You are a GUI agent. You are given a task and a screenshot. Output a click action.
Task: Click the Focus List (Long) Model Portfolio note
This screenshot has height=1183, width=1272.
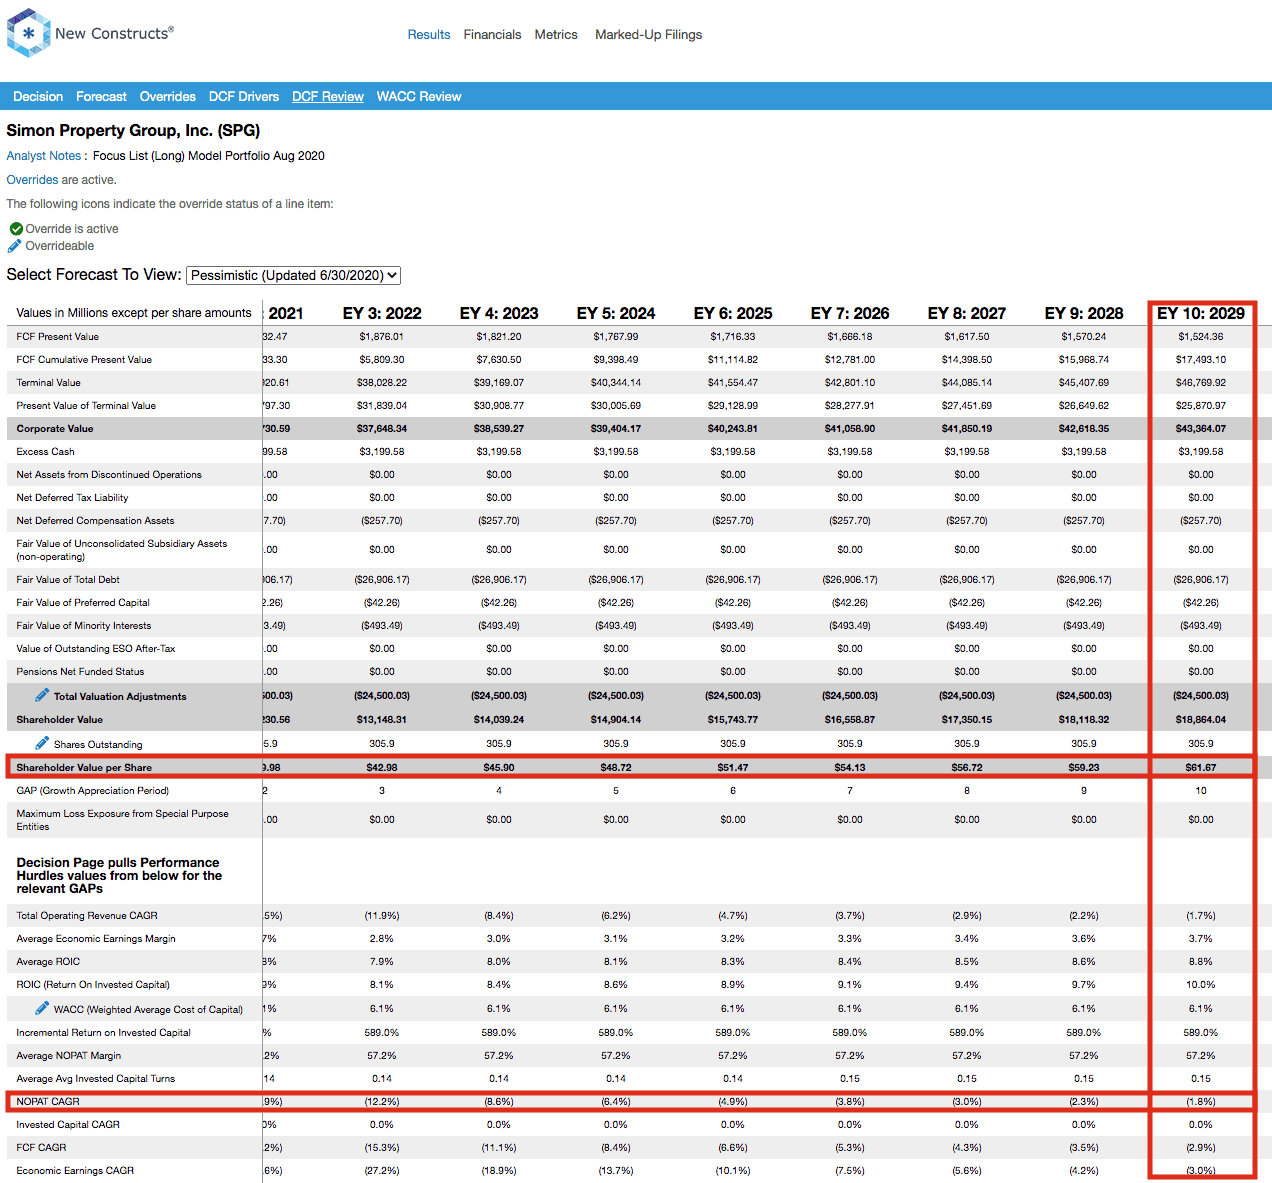pos(209,156)
